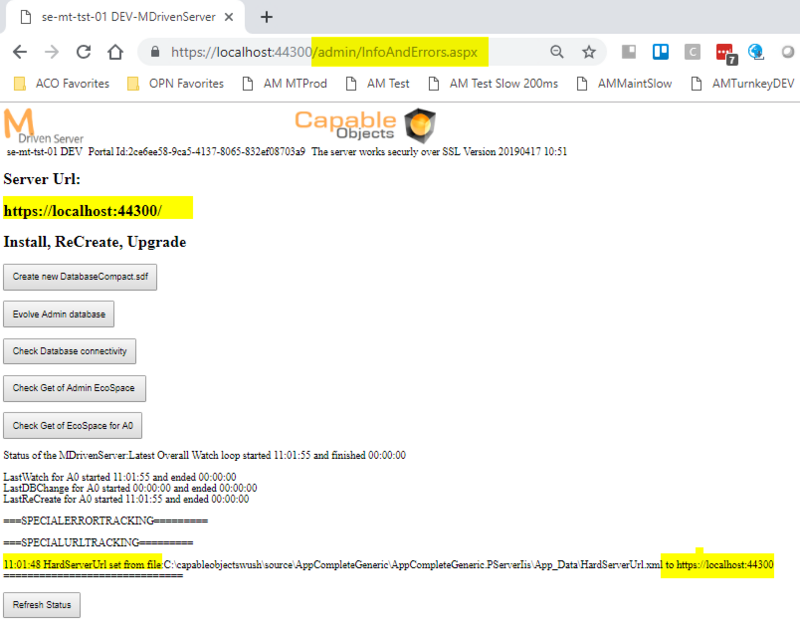Click the Status of the MDrivenServer line
Screen dimensions: 800x626
point(205,455)
